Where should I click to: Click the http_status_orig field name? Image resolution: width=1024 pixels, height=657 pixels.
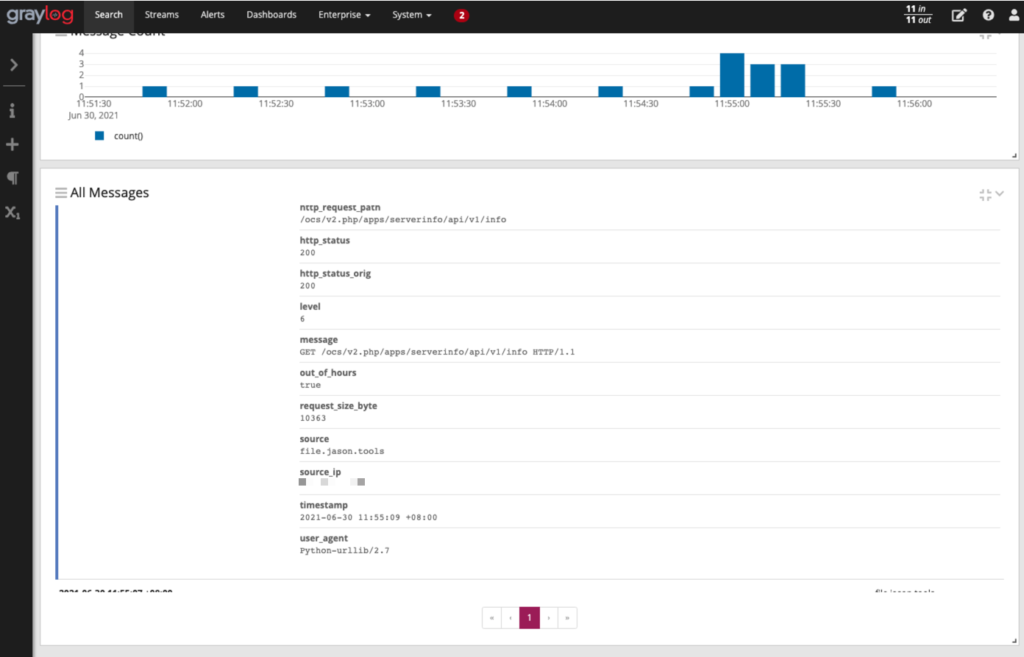335,274
